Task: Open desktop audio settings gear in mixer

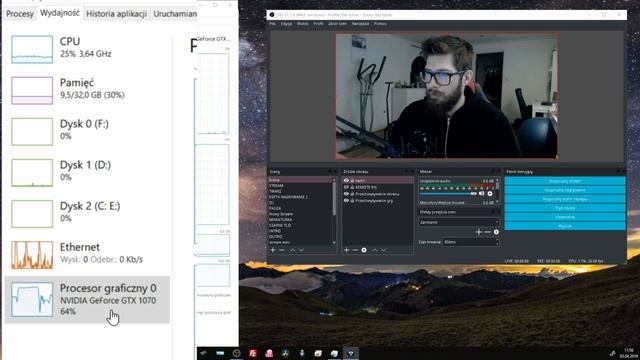Action: [x=490, y=193]
